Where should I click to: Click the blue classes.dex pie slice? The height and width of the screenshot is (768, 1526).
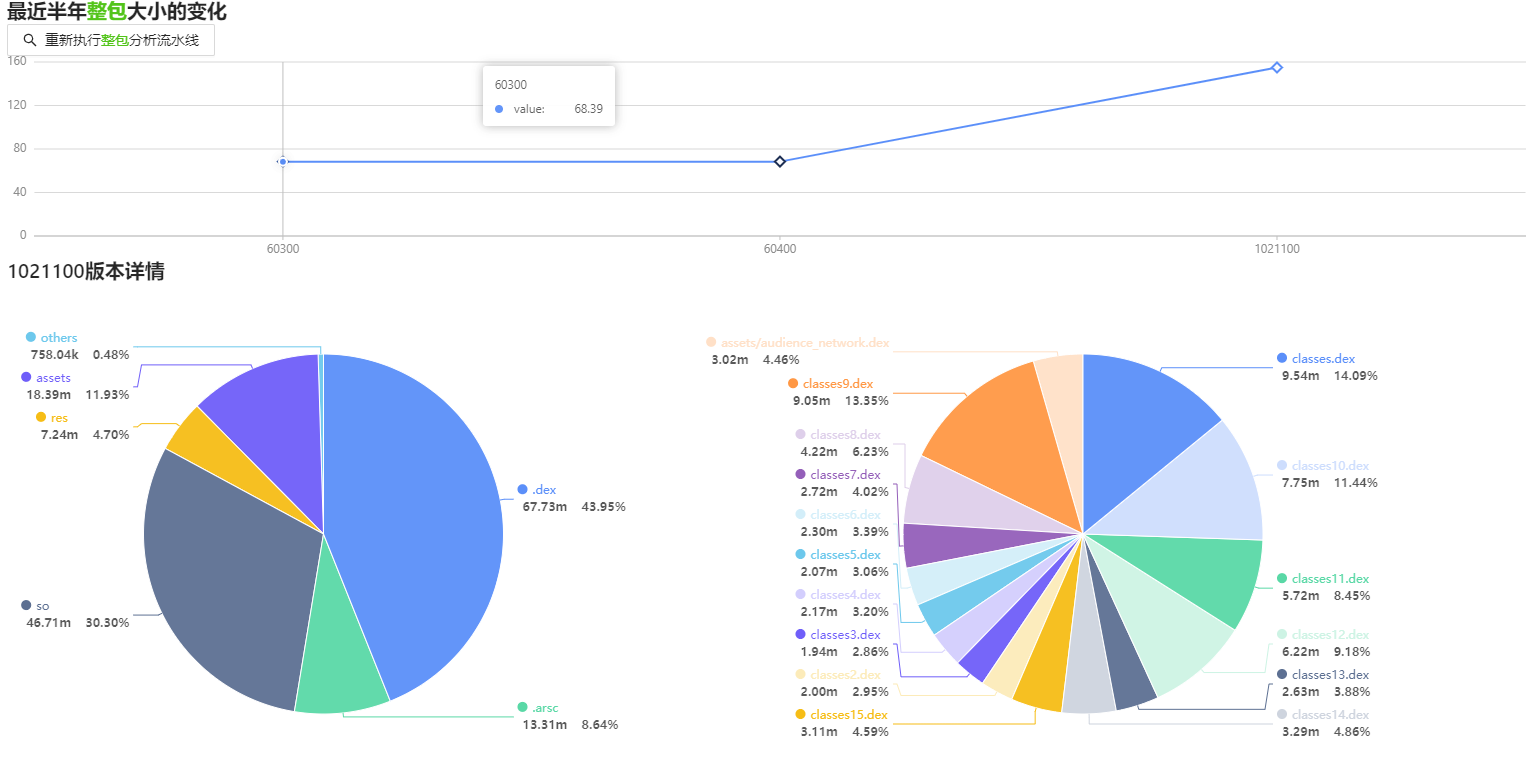click(x=1140, y=425)
